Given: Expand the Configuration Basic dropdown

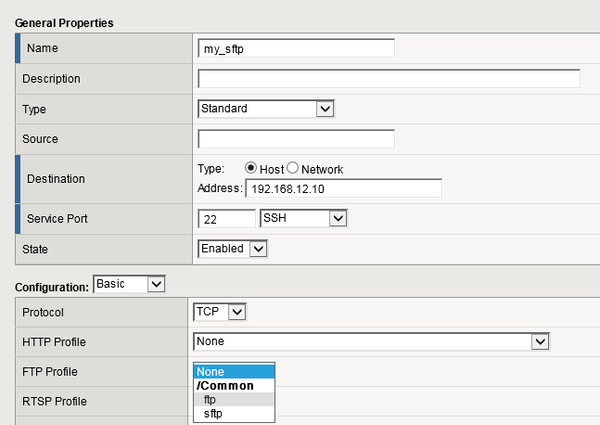Looking at the screenshot, I should [x=129, y=284].
